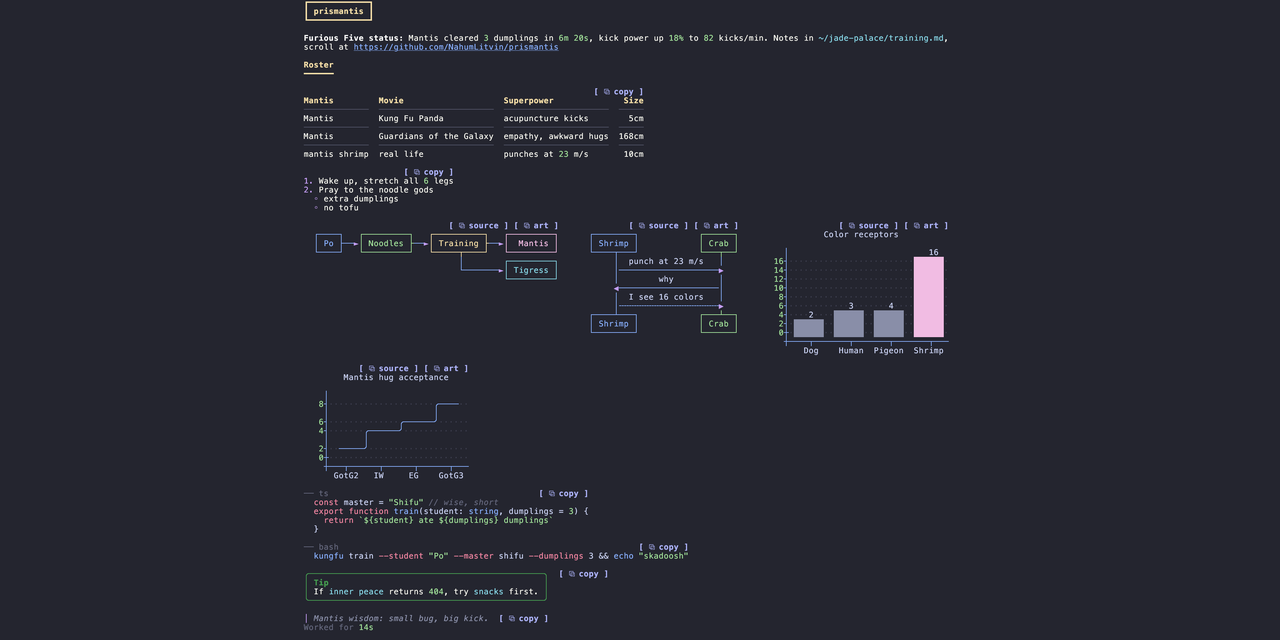
Task: Click the Po node in the flowchart
Action: (x=329, y=243)
